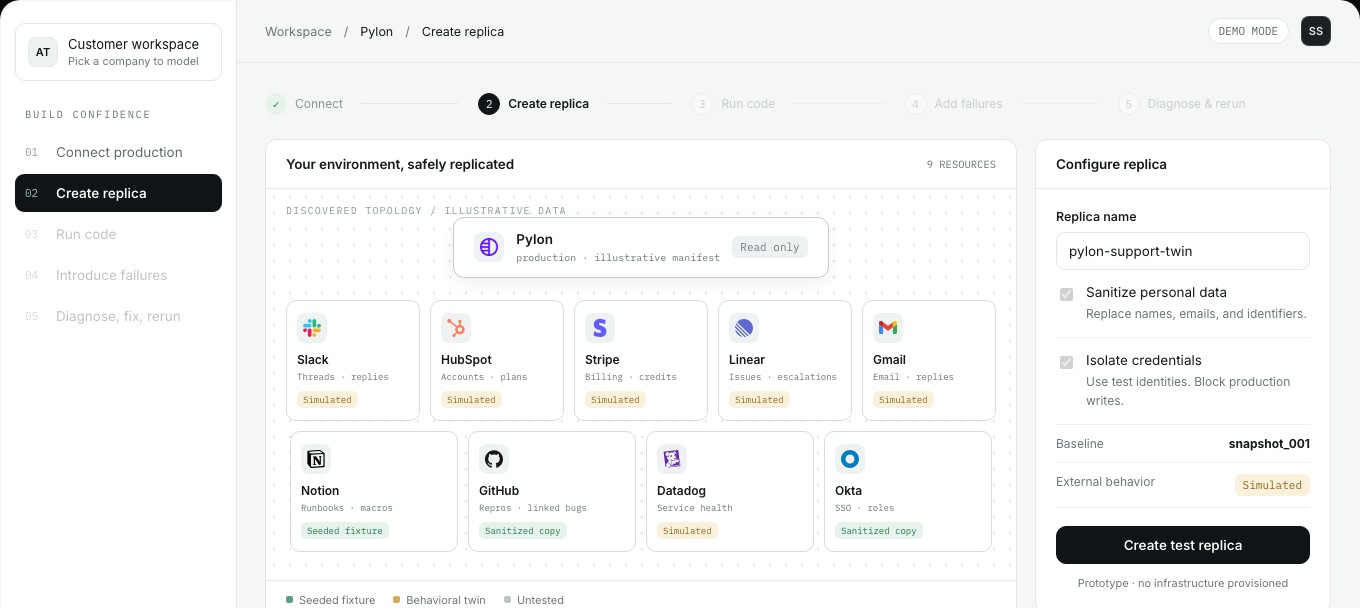Click the Seeded fixture legend entry

(331, 600)
